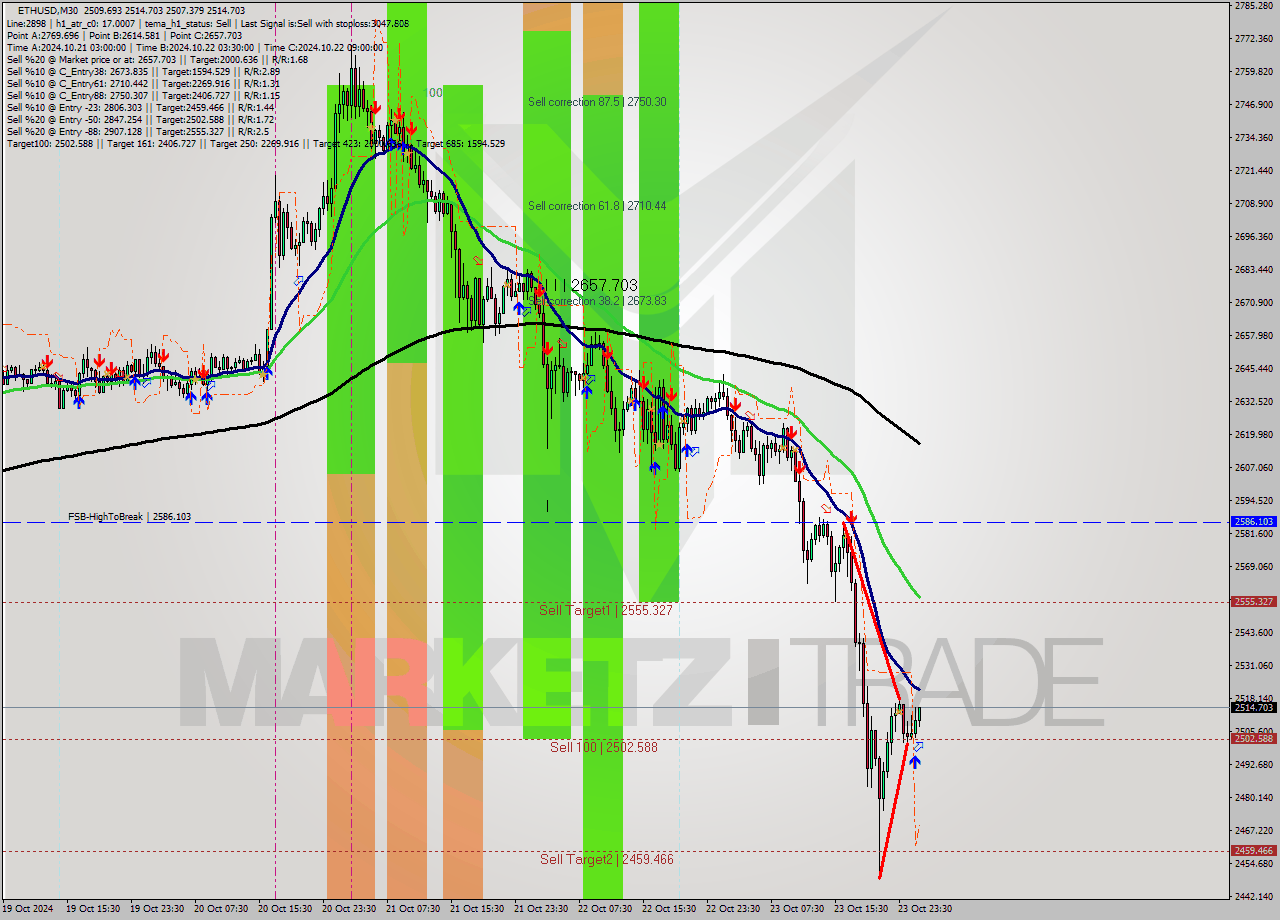
Task: Click the '19 Oct 15:30' time axis label
Action: coord(93,909)
